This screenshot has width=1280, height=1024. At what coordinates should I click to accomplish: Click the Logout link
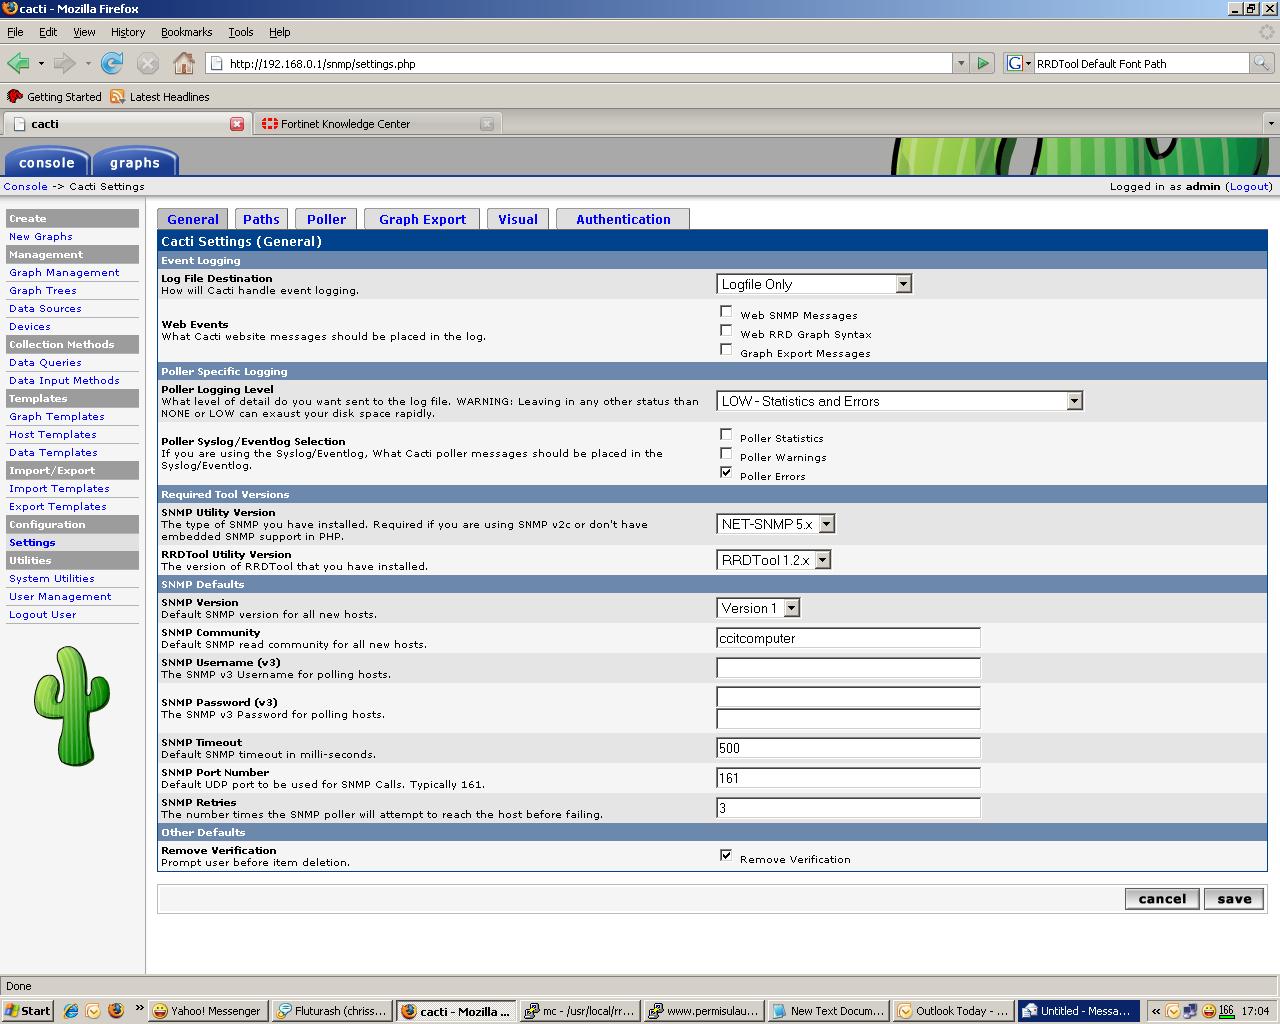coord(1249,186)
